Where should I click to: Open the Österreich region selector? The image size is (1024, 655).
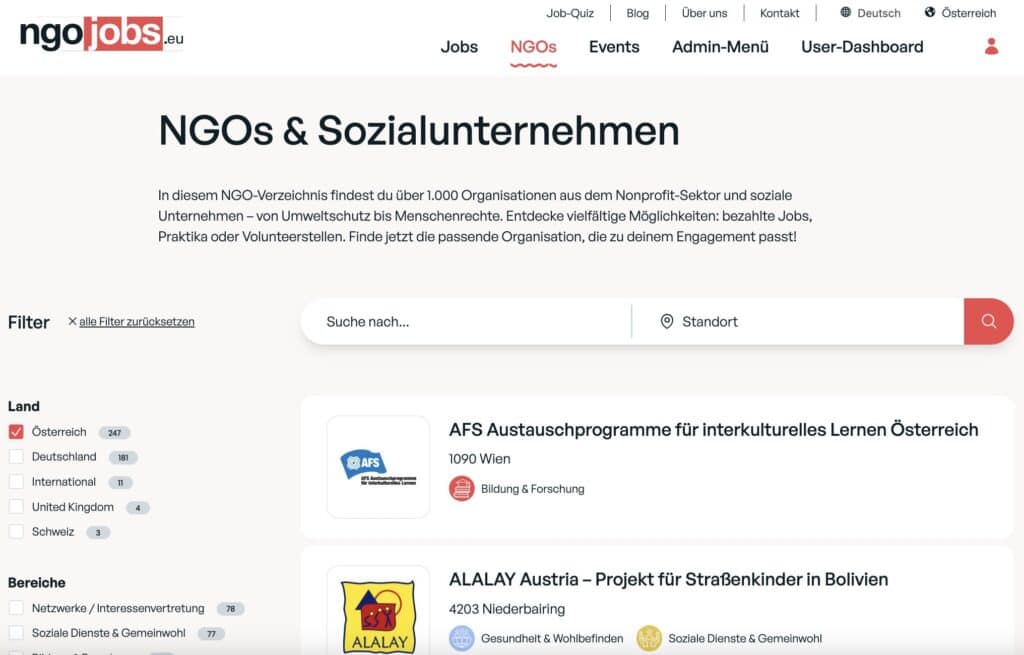960,13
